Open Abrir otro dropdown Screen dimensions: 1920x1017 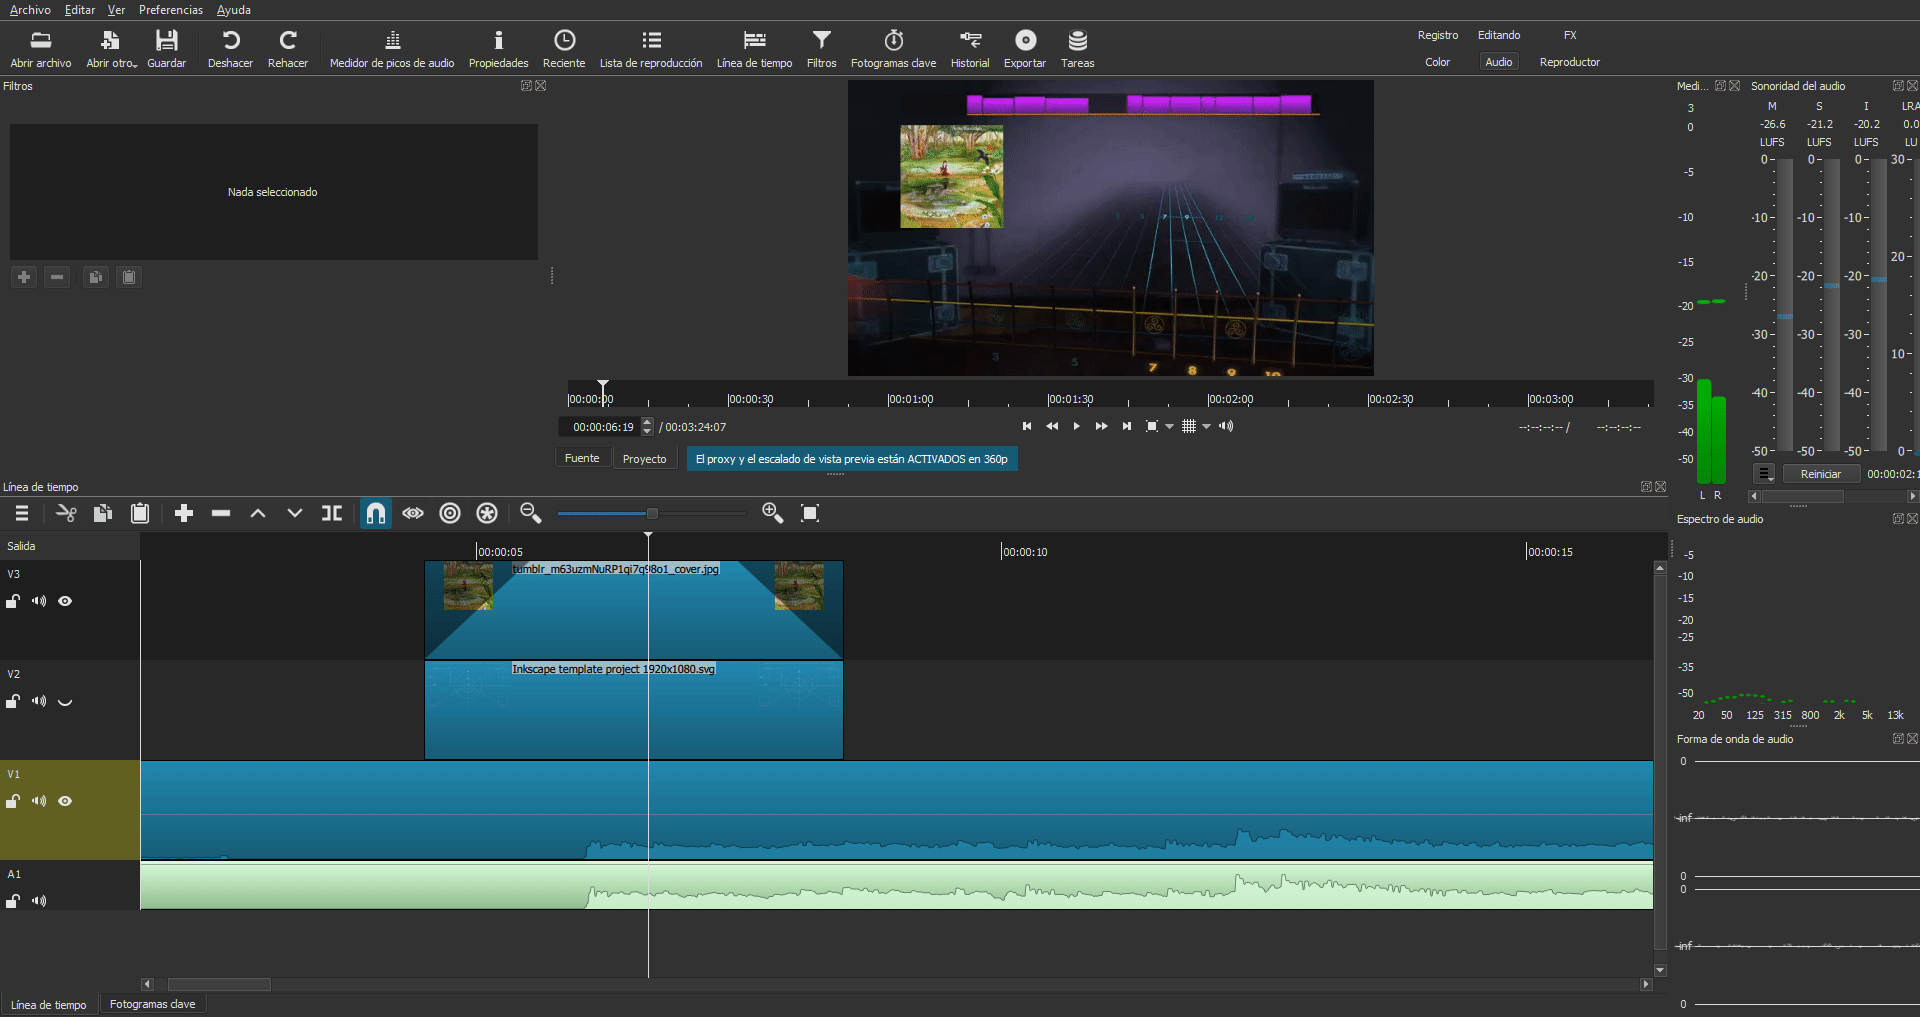[111, 48]
